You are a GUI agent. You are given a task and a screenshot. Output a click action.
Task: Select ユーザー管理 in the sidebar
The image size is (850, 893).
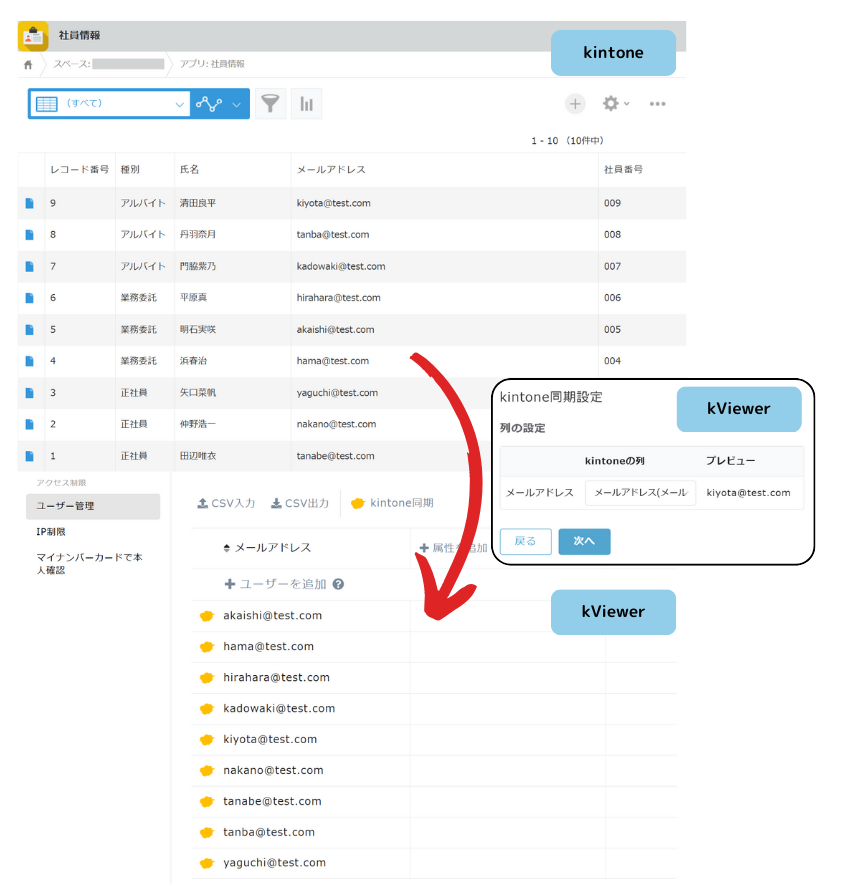[93, 506]
